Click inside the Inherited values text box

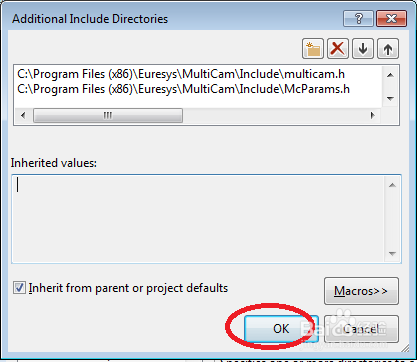pyautogui.click(x=199, y=219)
